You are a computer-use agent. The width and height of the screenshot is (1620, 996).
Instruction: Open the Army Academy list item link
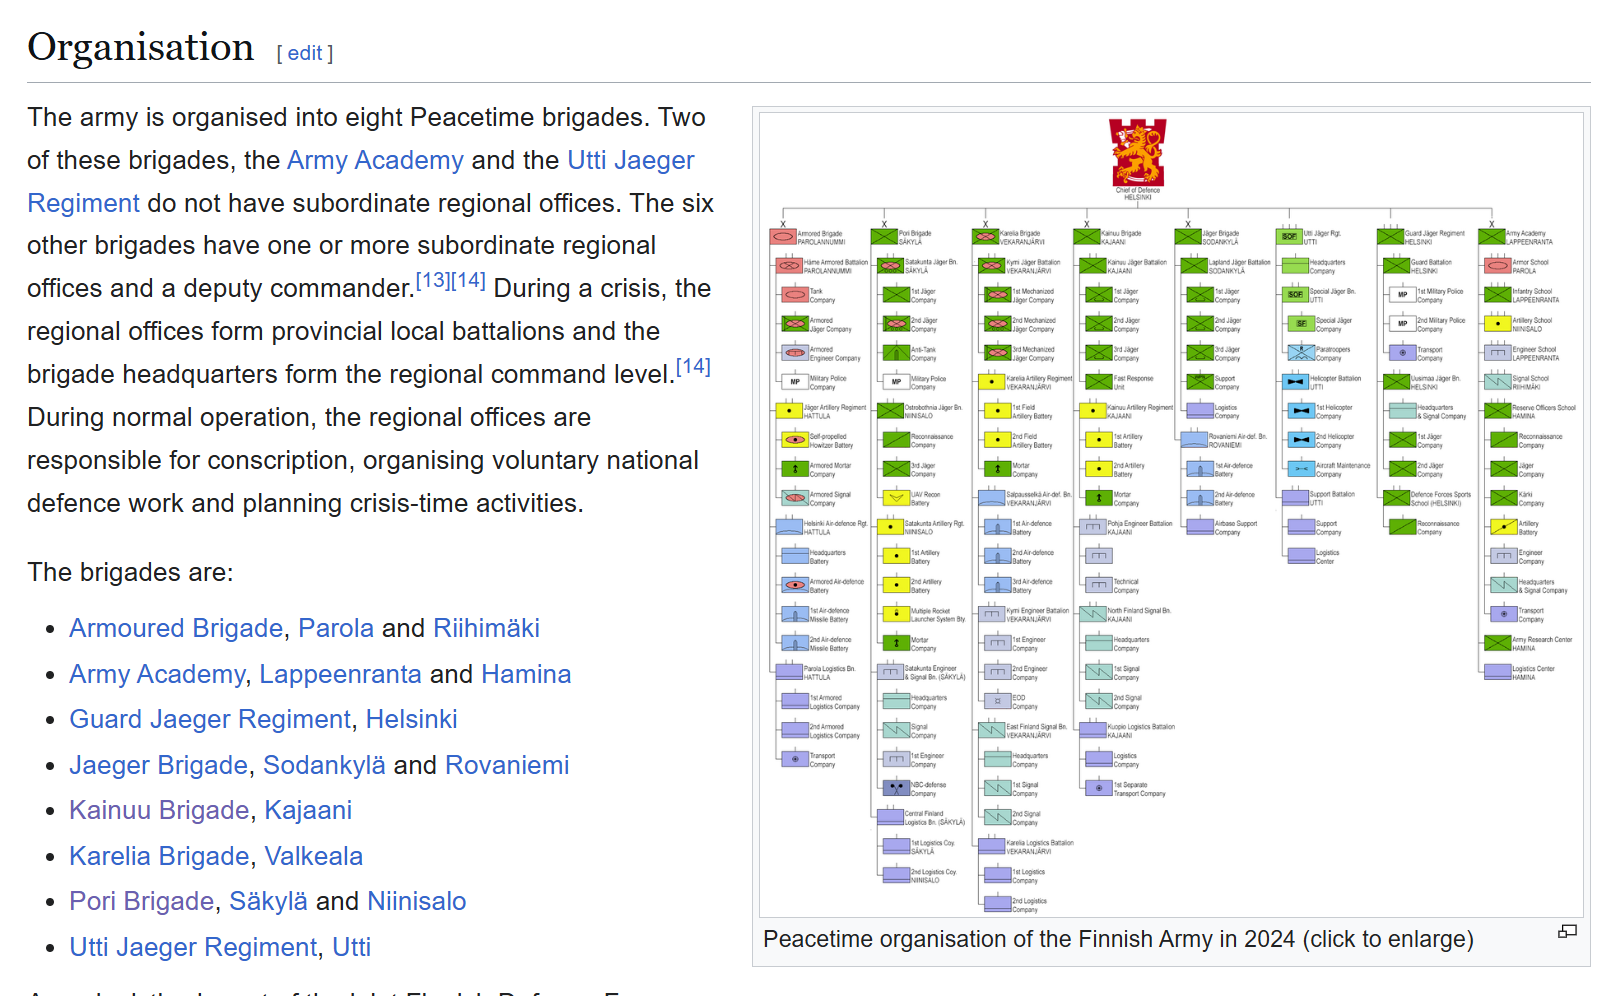coord(157,674)
